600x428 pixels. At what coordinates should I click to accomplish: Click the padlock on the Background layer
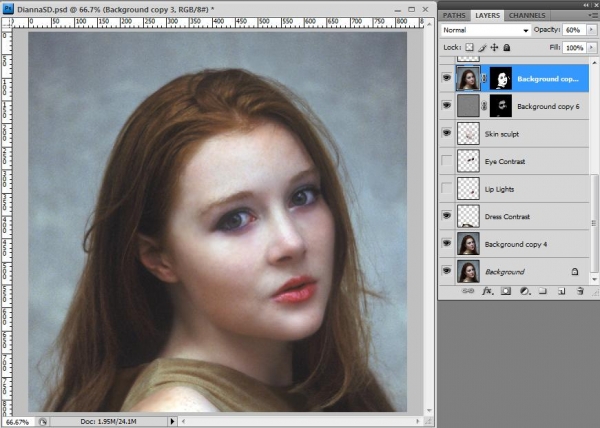(x=575, y=272)
